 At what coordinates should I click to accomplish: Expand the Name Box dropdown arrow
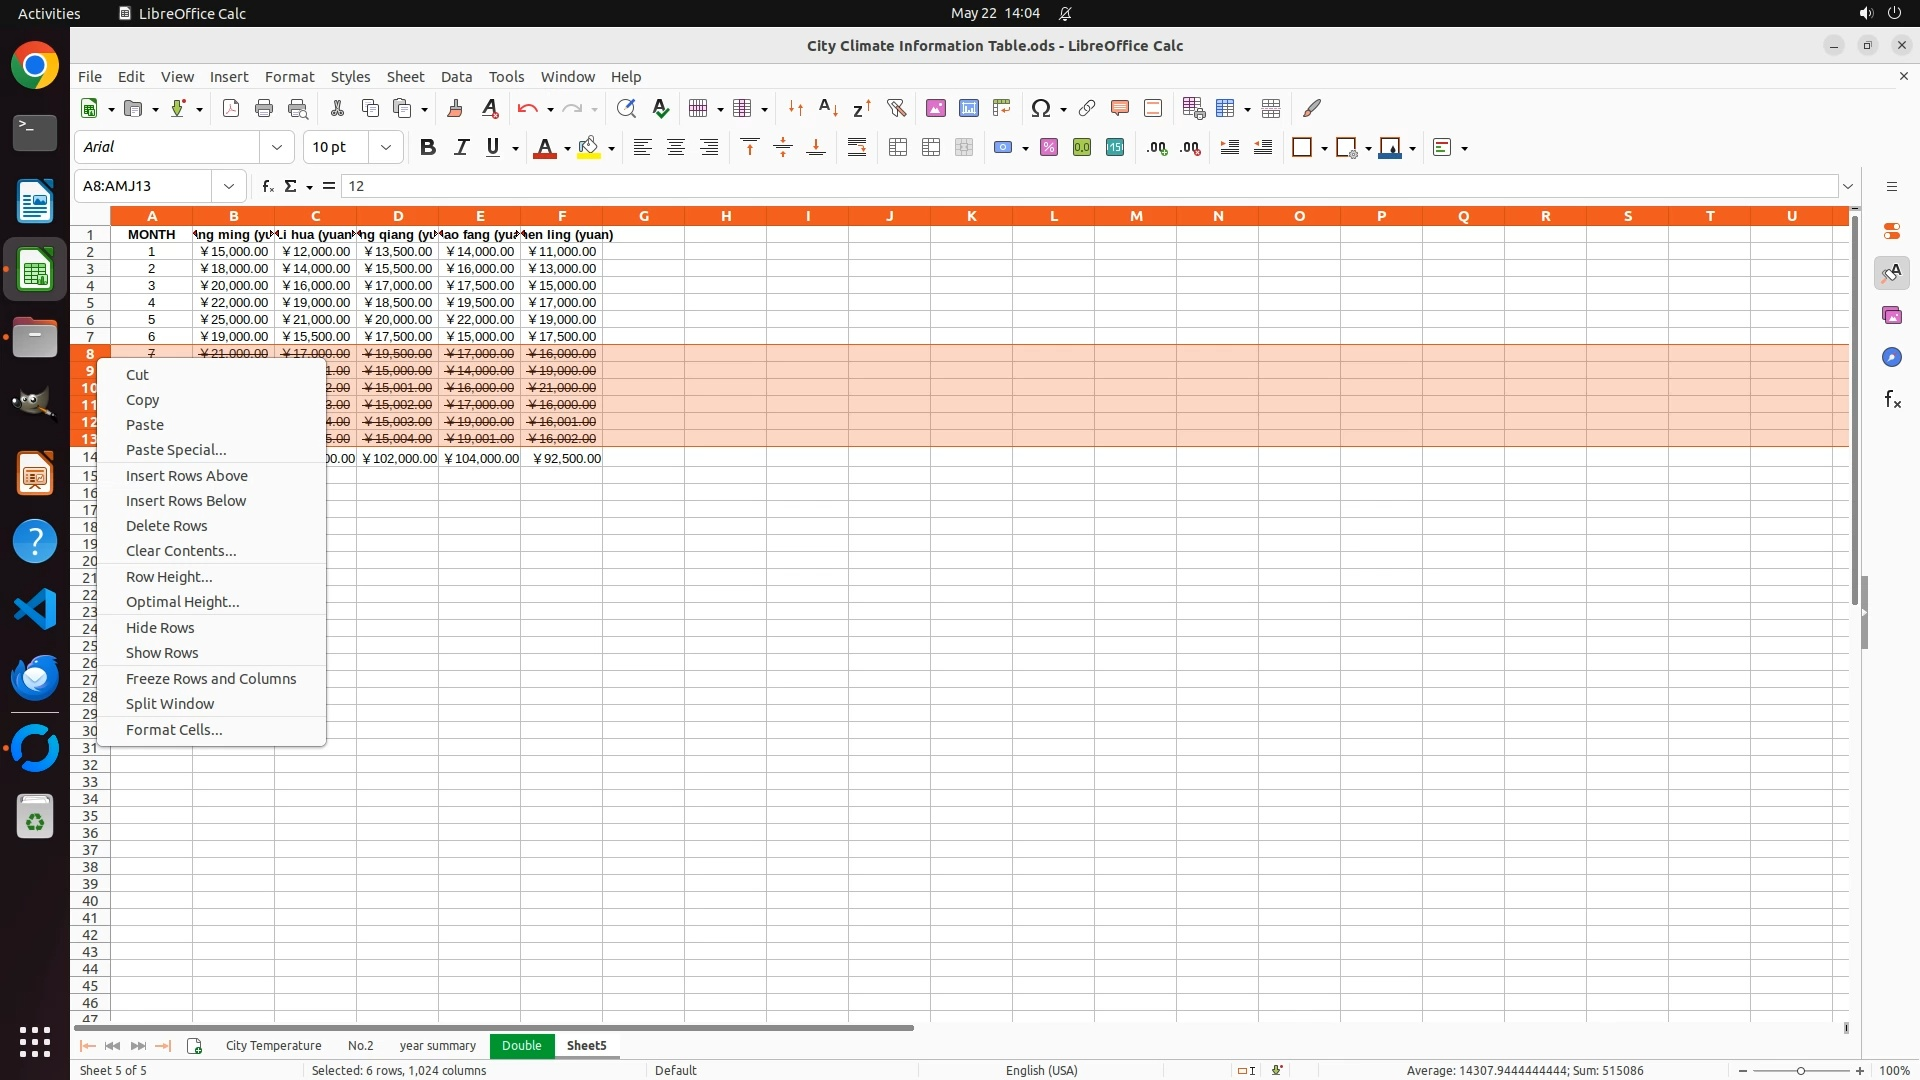[x=229, y=186]
